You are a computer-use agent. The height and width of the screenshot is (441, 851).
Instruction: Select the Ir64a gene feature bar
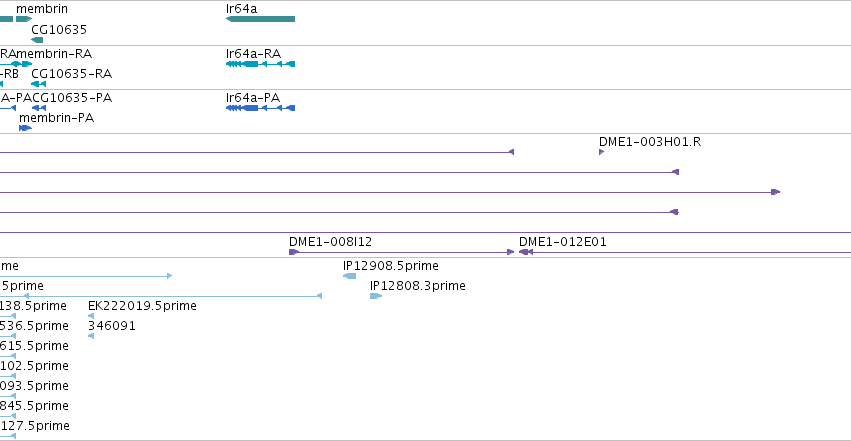261,19
